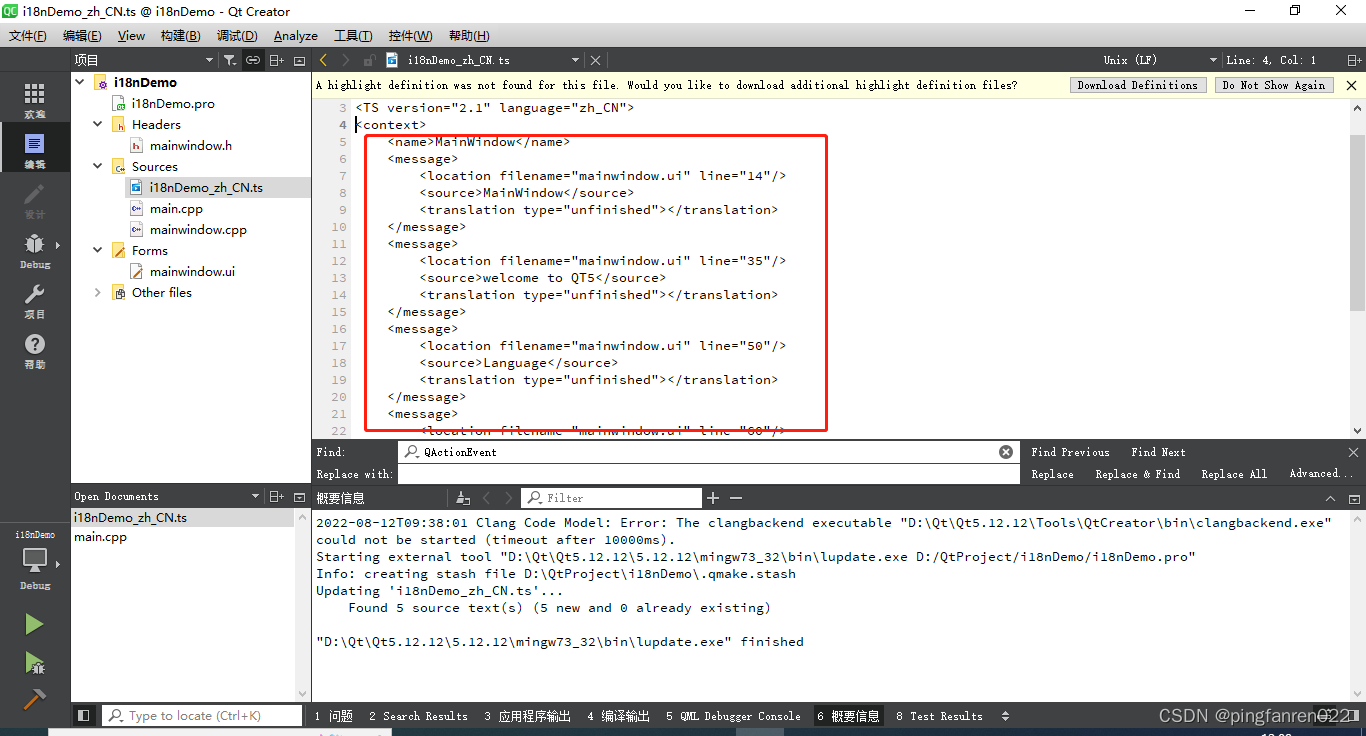Split the project sidebar panel

[277, 60]
